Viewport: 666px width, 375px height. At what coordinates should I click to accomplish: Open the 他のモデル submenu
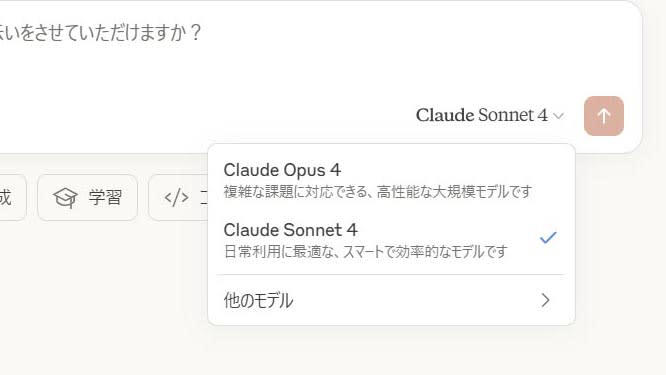pos(391,300)
